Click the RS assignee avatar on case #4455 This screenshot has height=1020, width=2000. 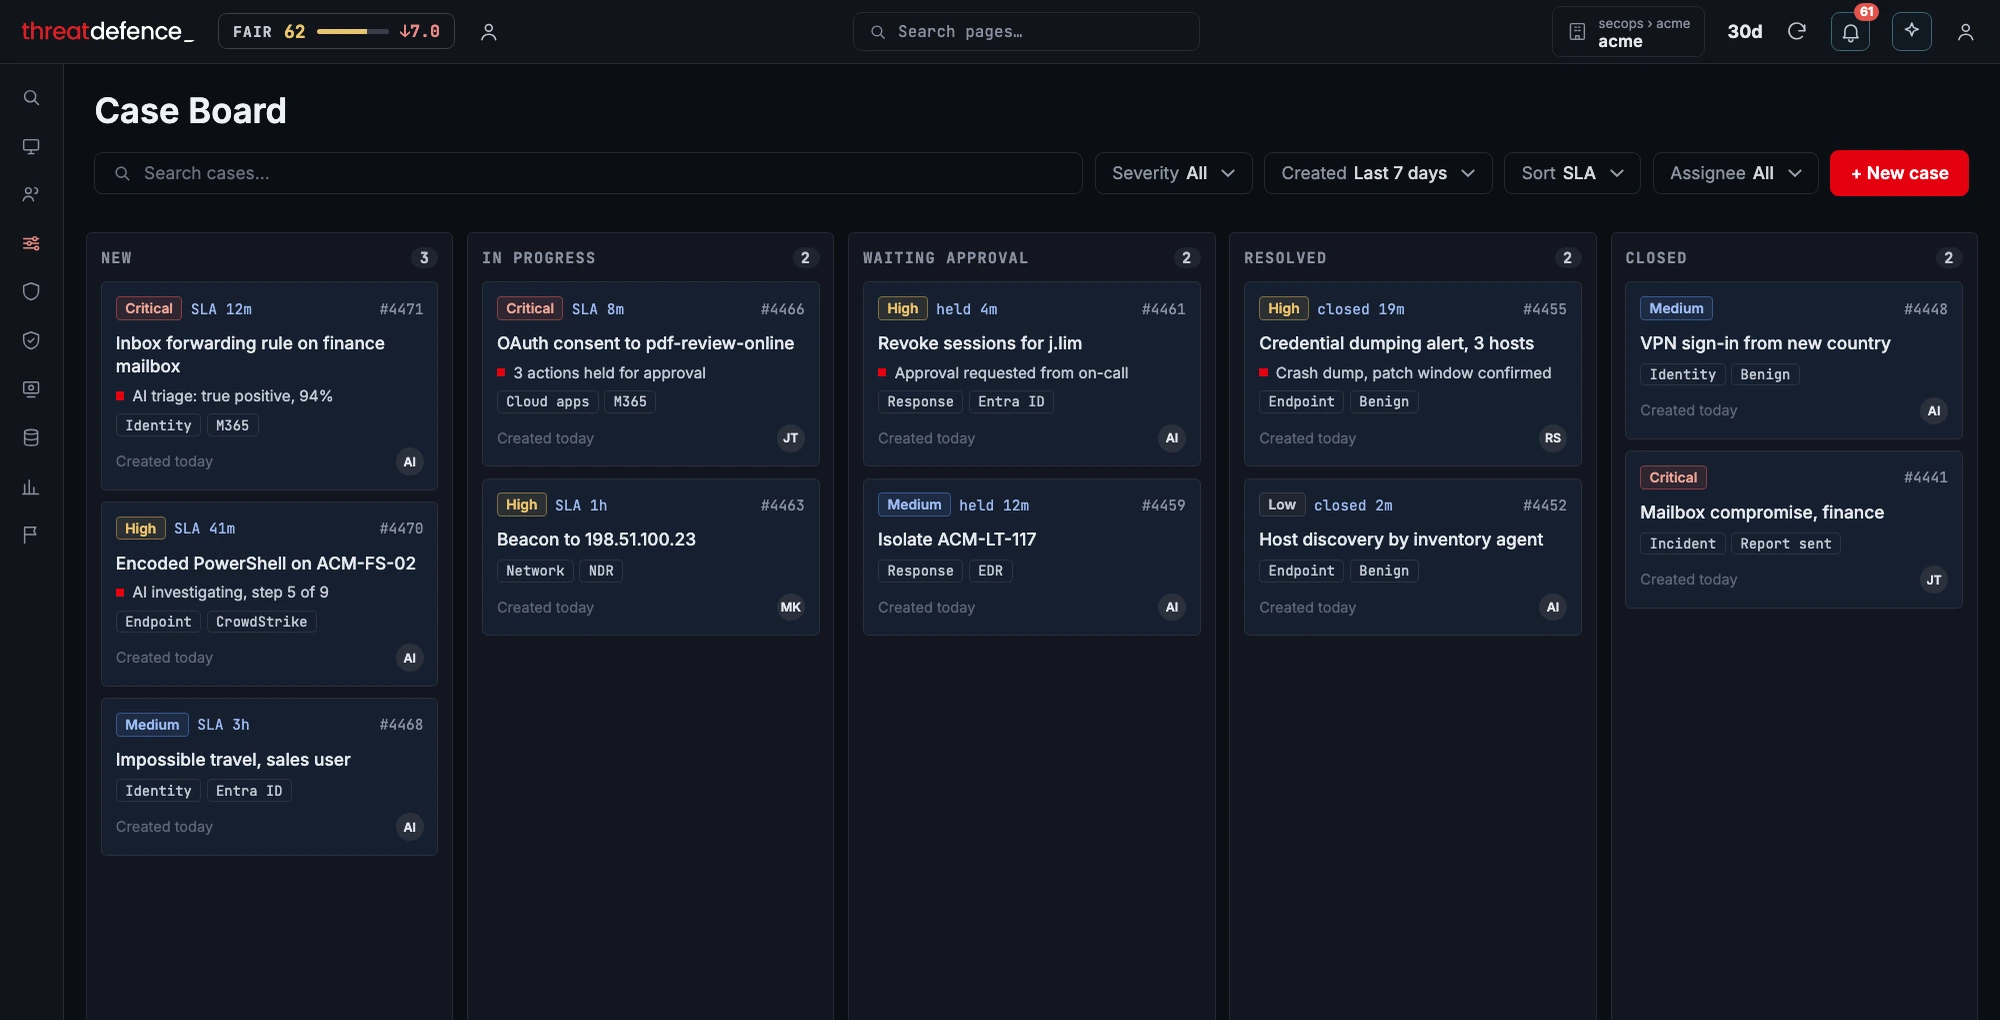pos(1552,438)
